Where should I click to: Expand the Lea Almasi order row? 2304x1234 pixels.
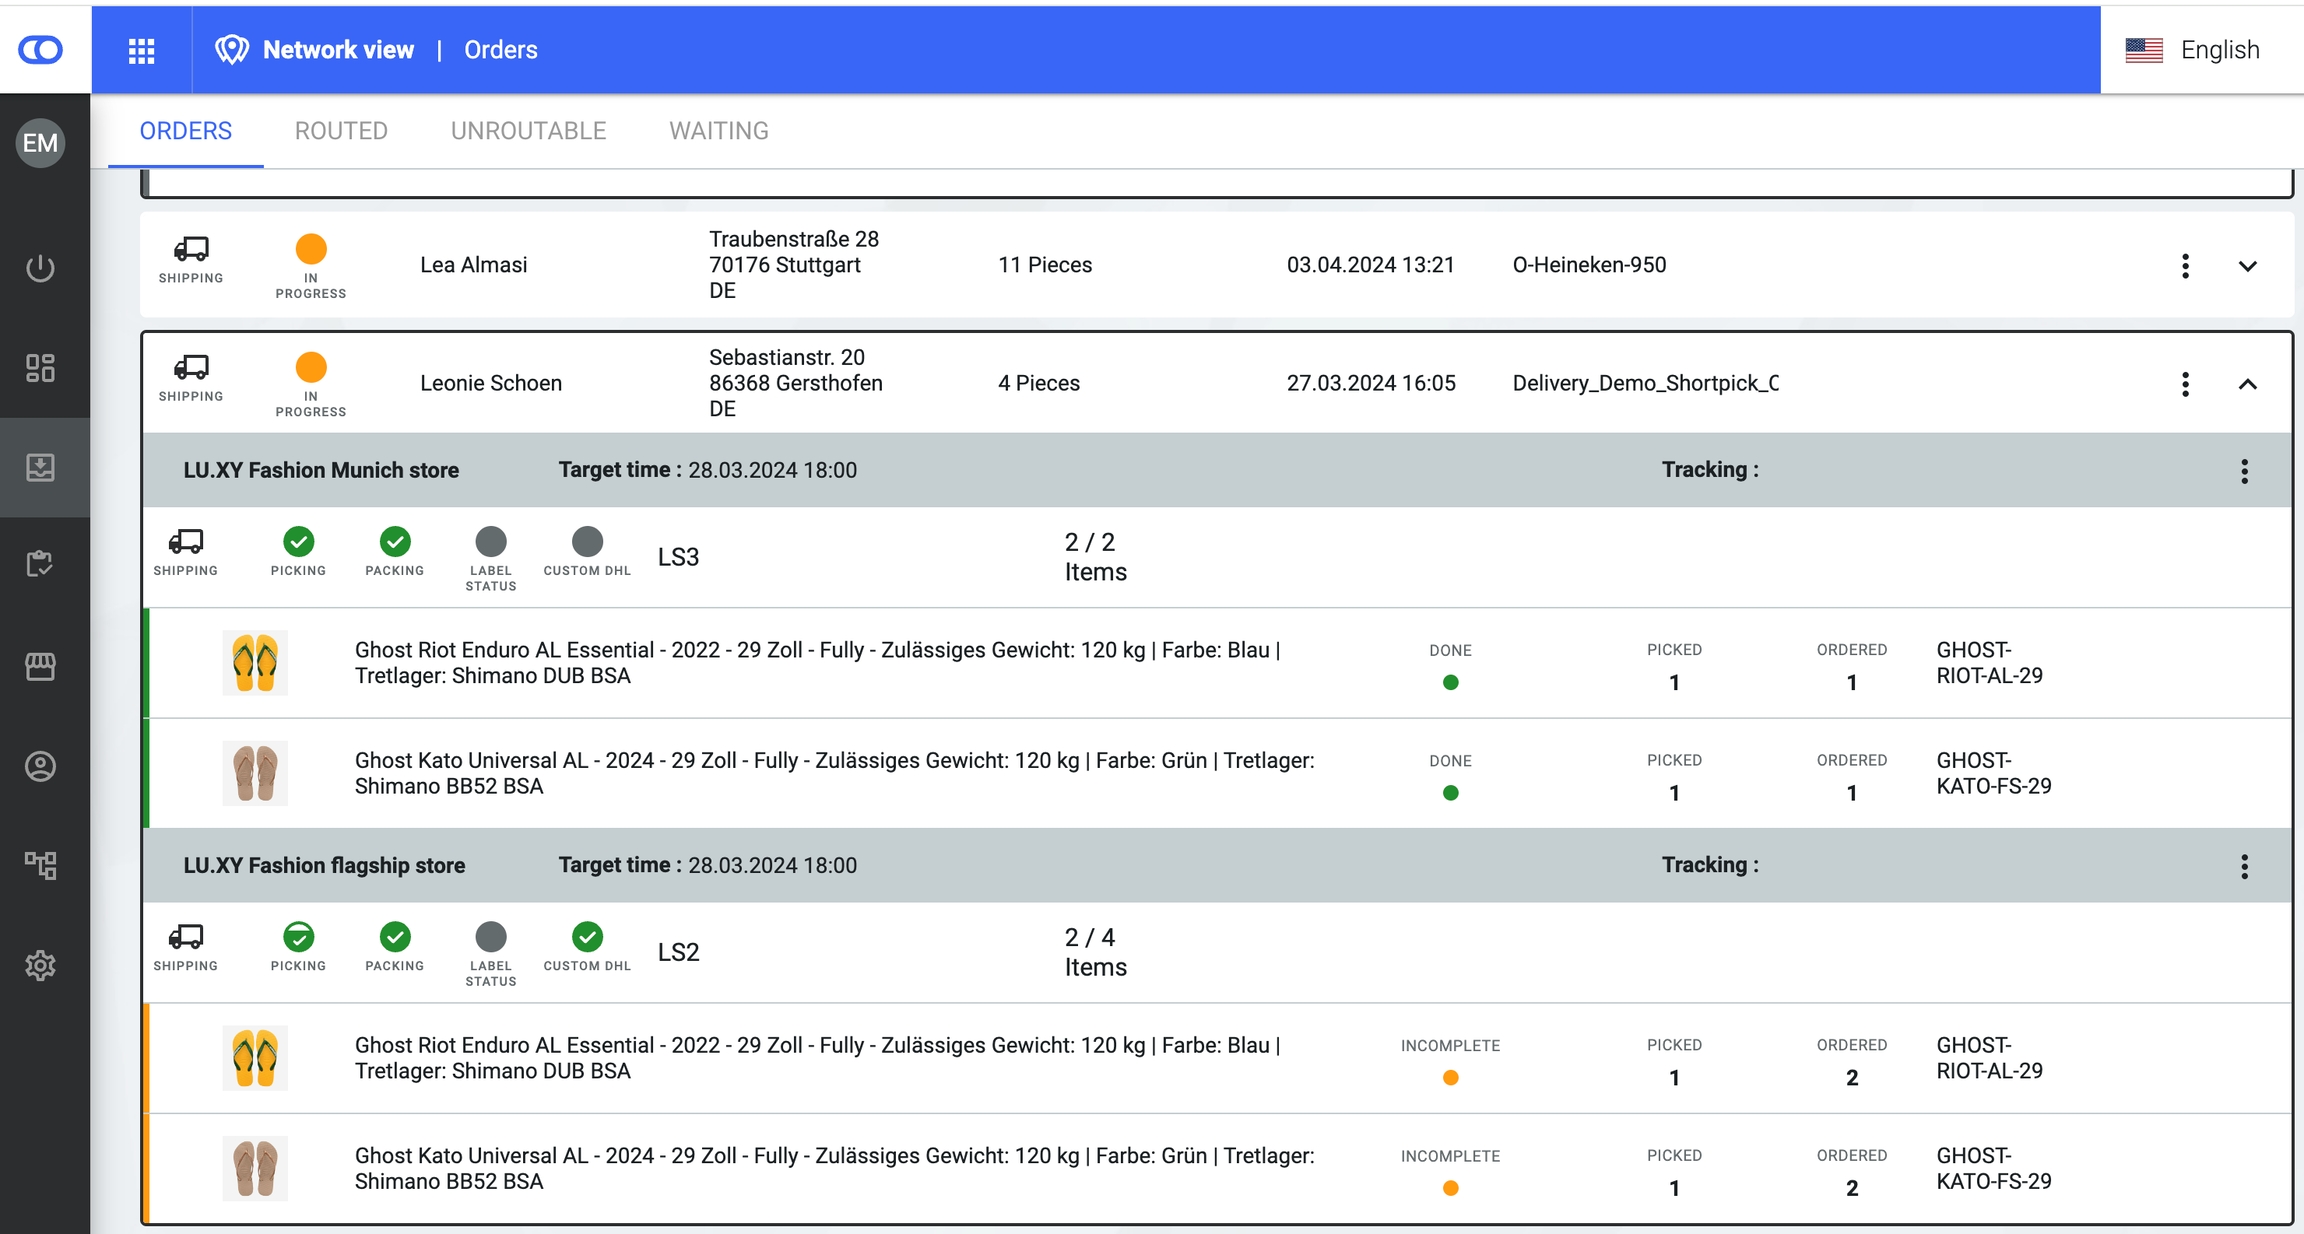coord(2247,266)
